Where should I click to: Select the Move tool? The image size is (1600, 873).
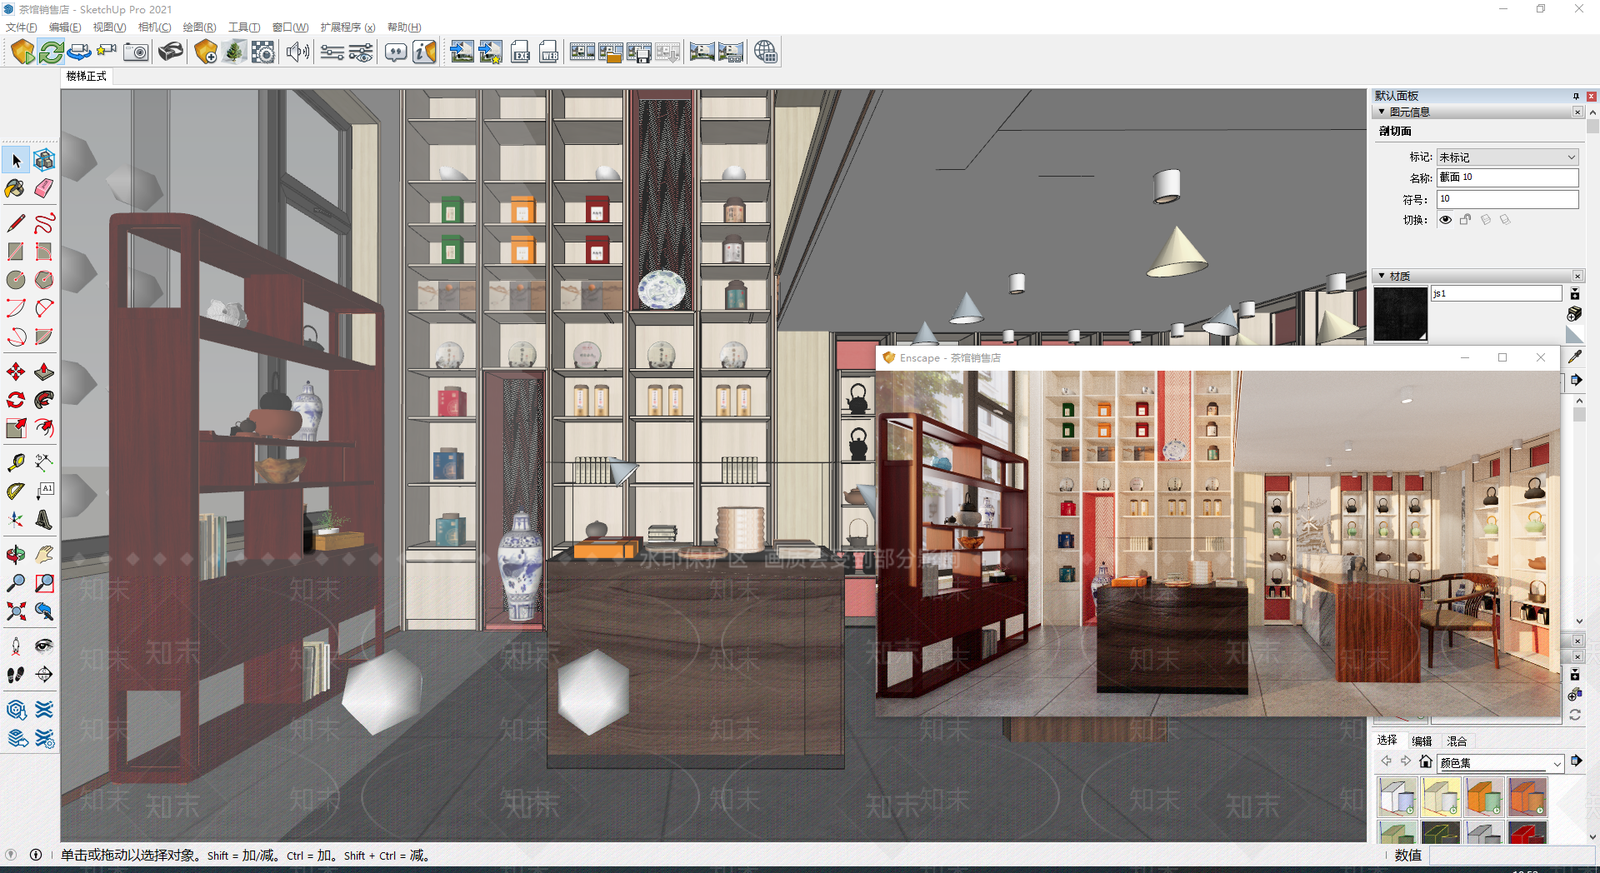16,372
